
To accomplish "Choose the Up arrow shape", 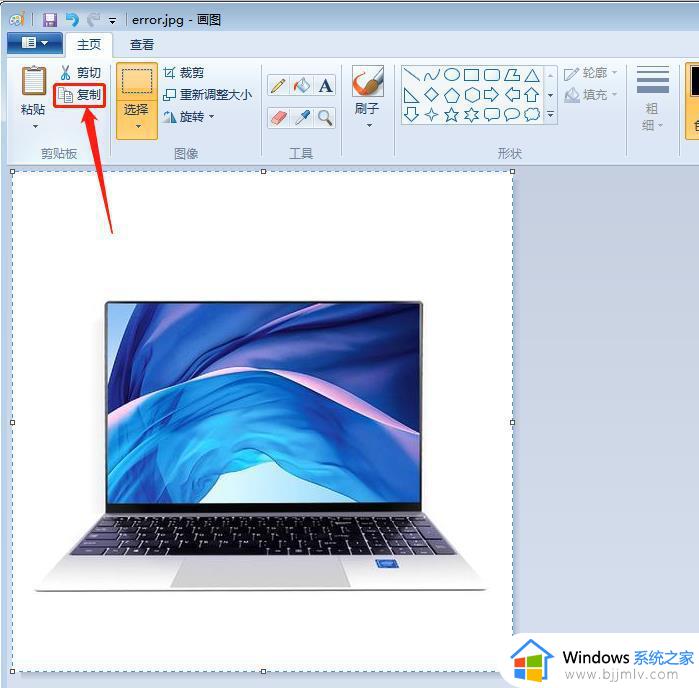I will [x=532, y=95].
